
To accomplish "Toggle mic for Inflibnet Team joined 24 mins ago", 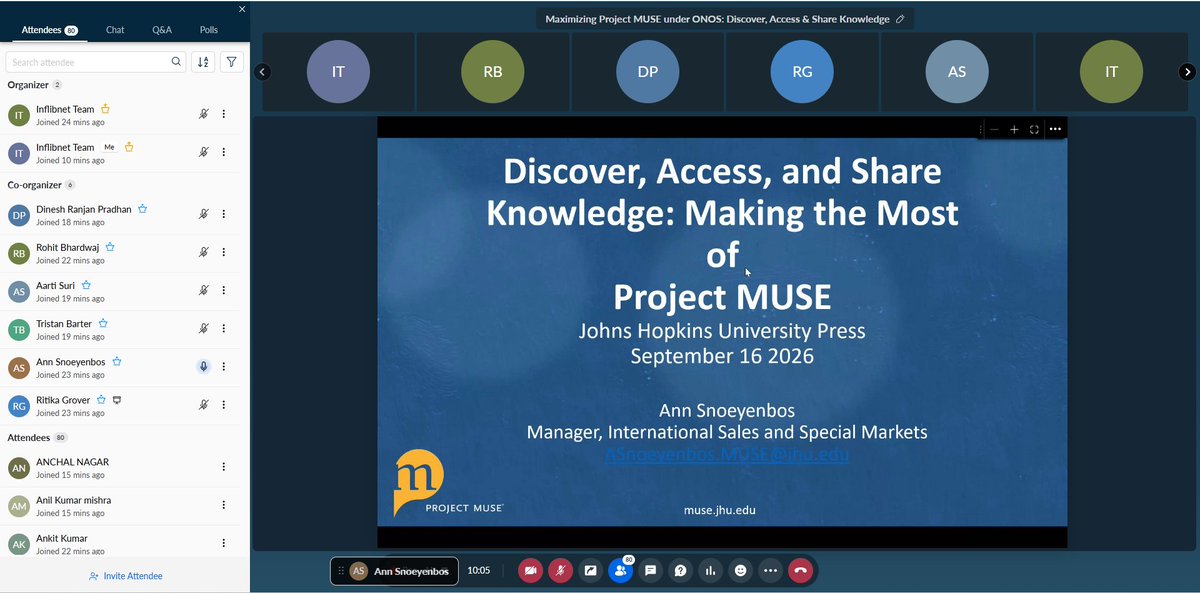I will 204,114.
